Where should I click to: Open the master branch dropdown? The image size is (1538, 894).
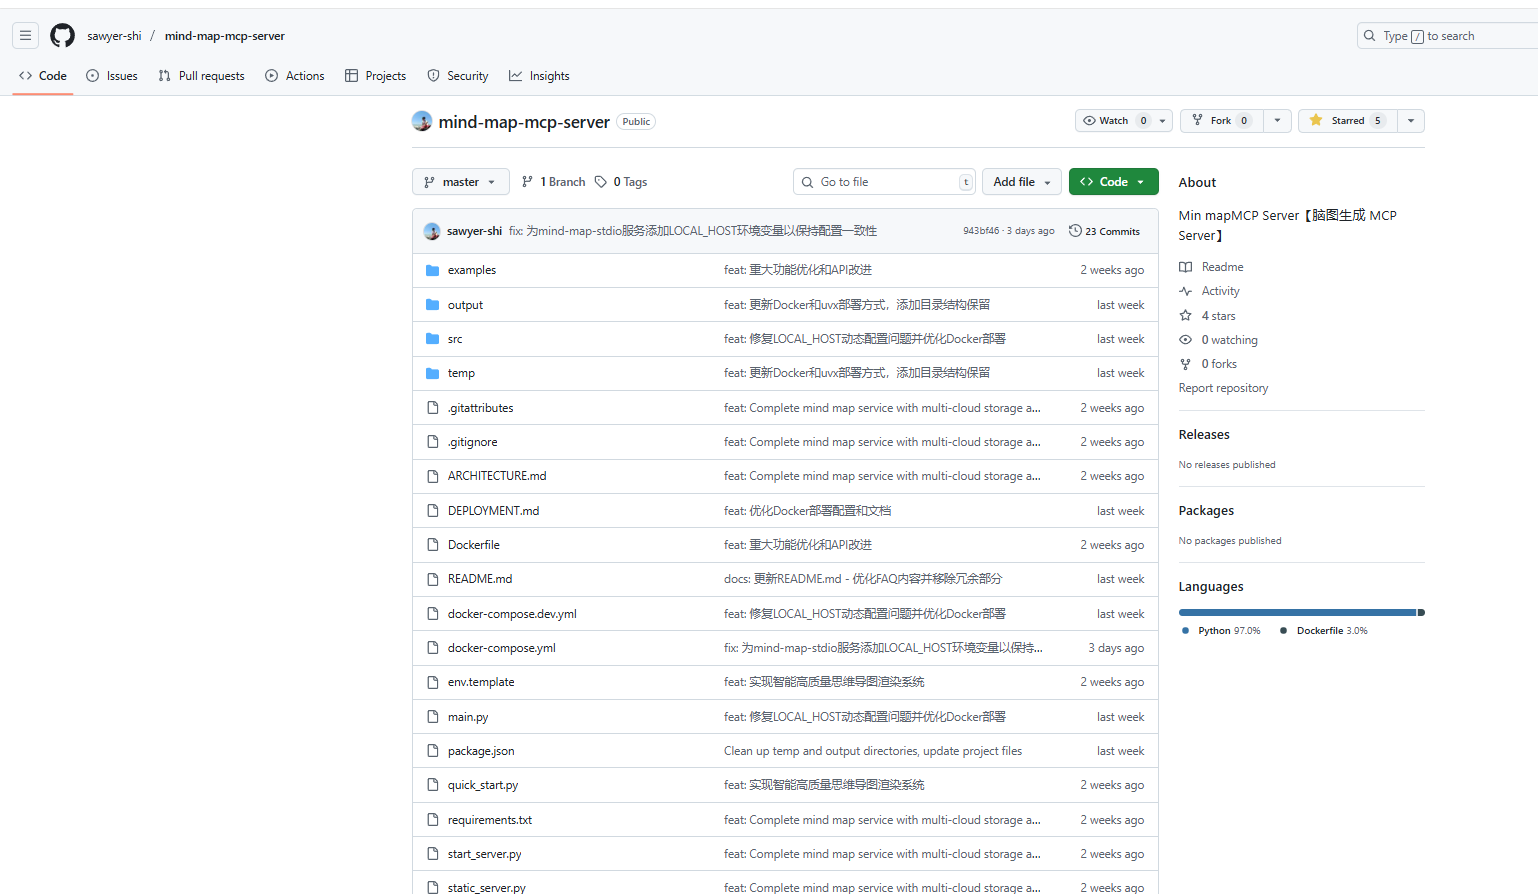point(461,182)
